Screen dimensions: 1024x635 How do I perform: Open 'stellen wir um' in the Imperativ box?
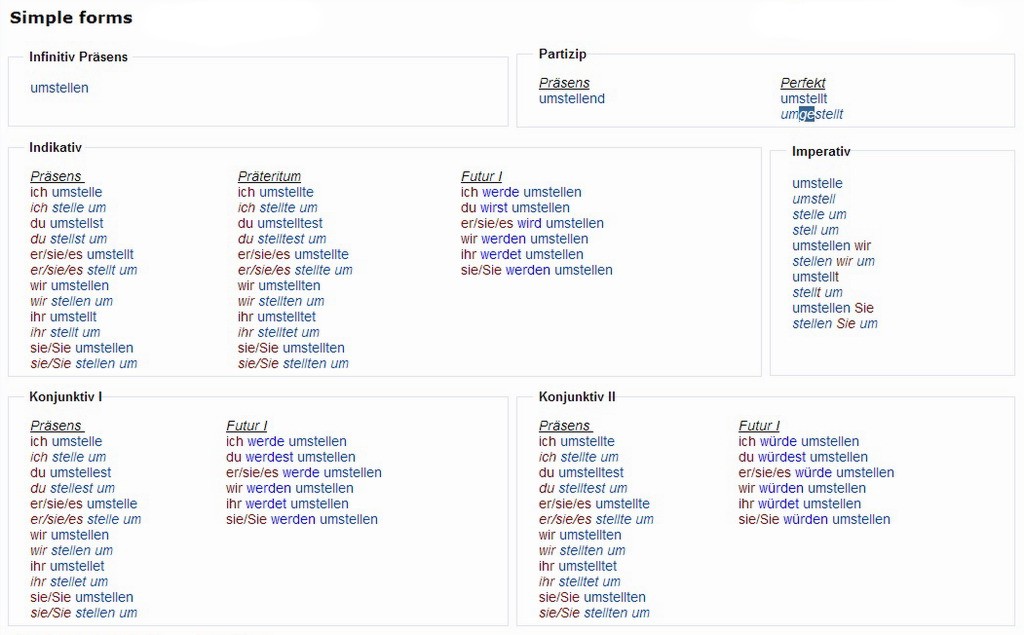tap(833, 261)
